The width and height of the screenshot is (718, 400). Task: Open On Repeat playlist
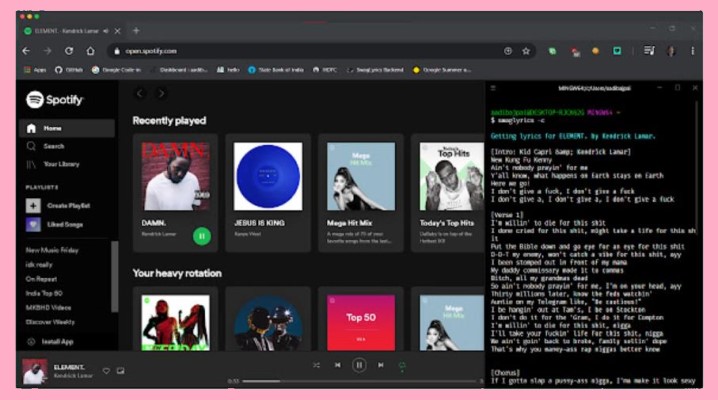[x=41, y=279]
